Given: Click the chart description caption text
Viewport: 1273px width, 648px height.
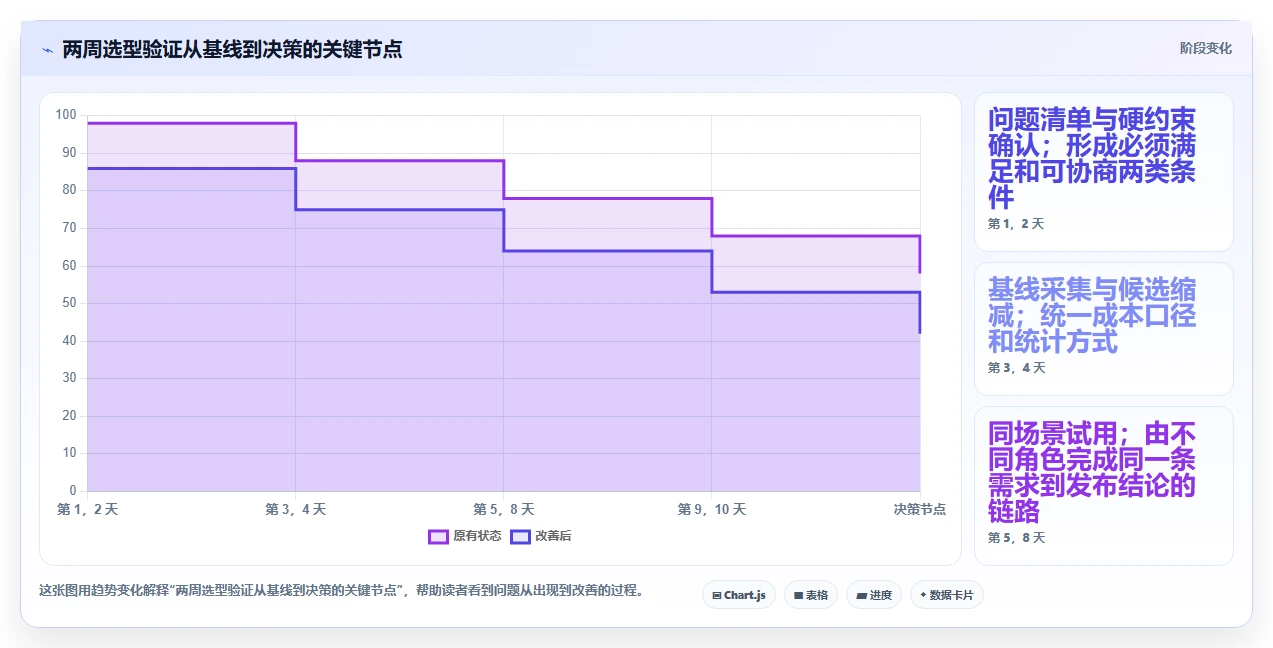Looking at the screenshot, I should (x=341, y=590).
